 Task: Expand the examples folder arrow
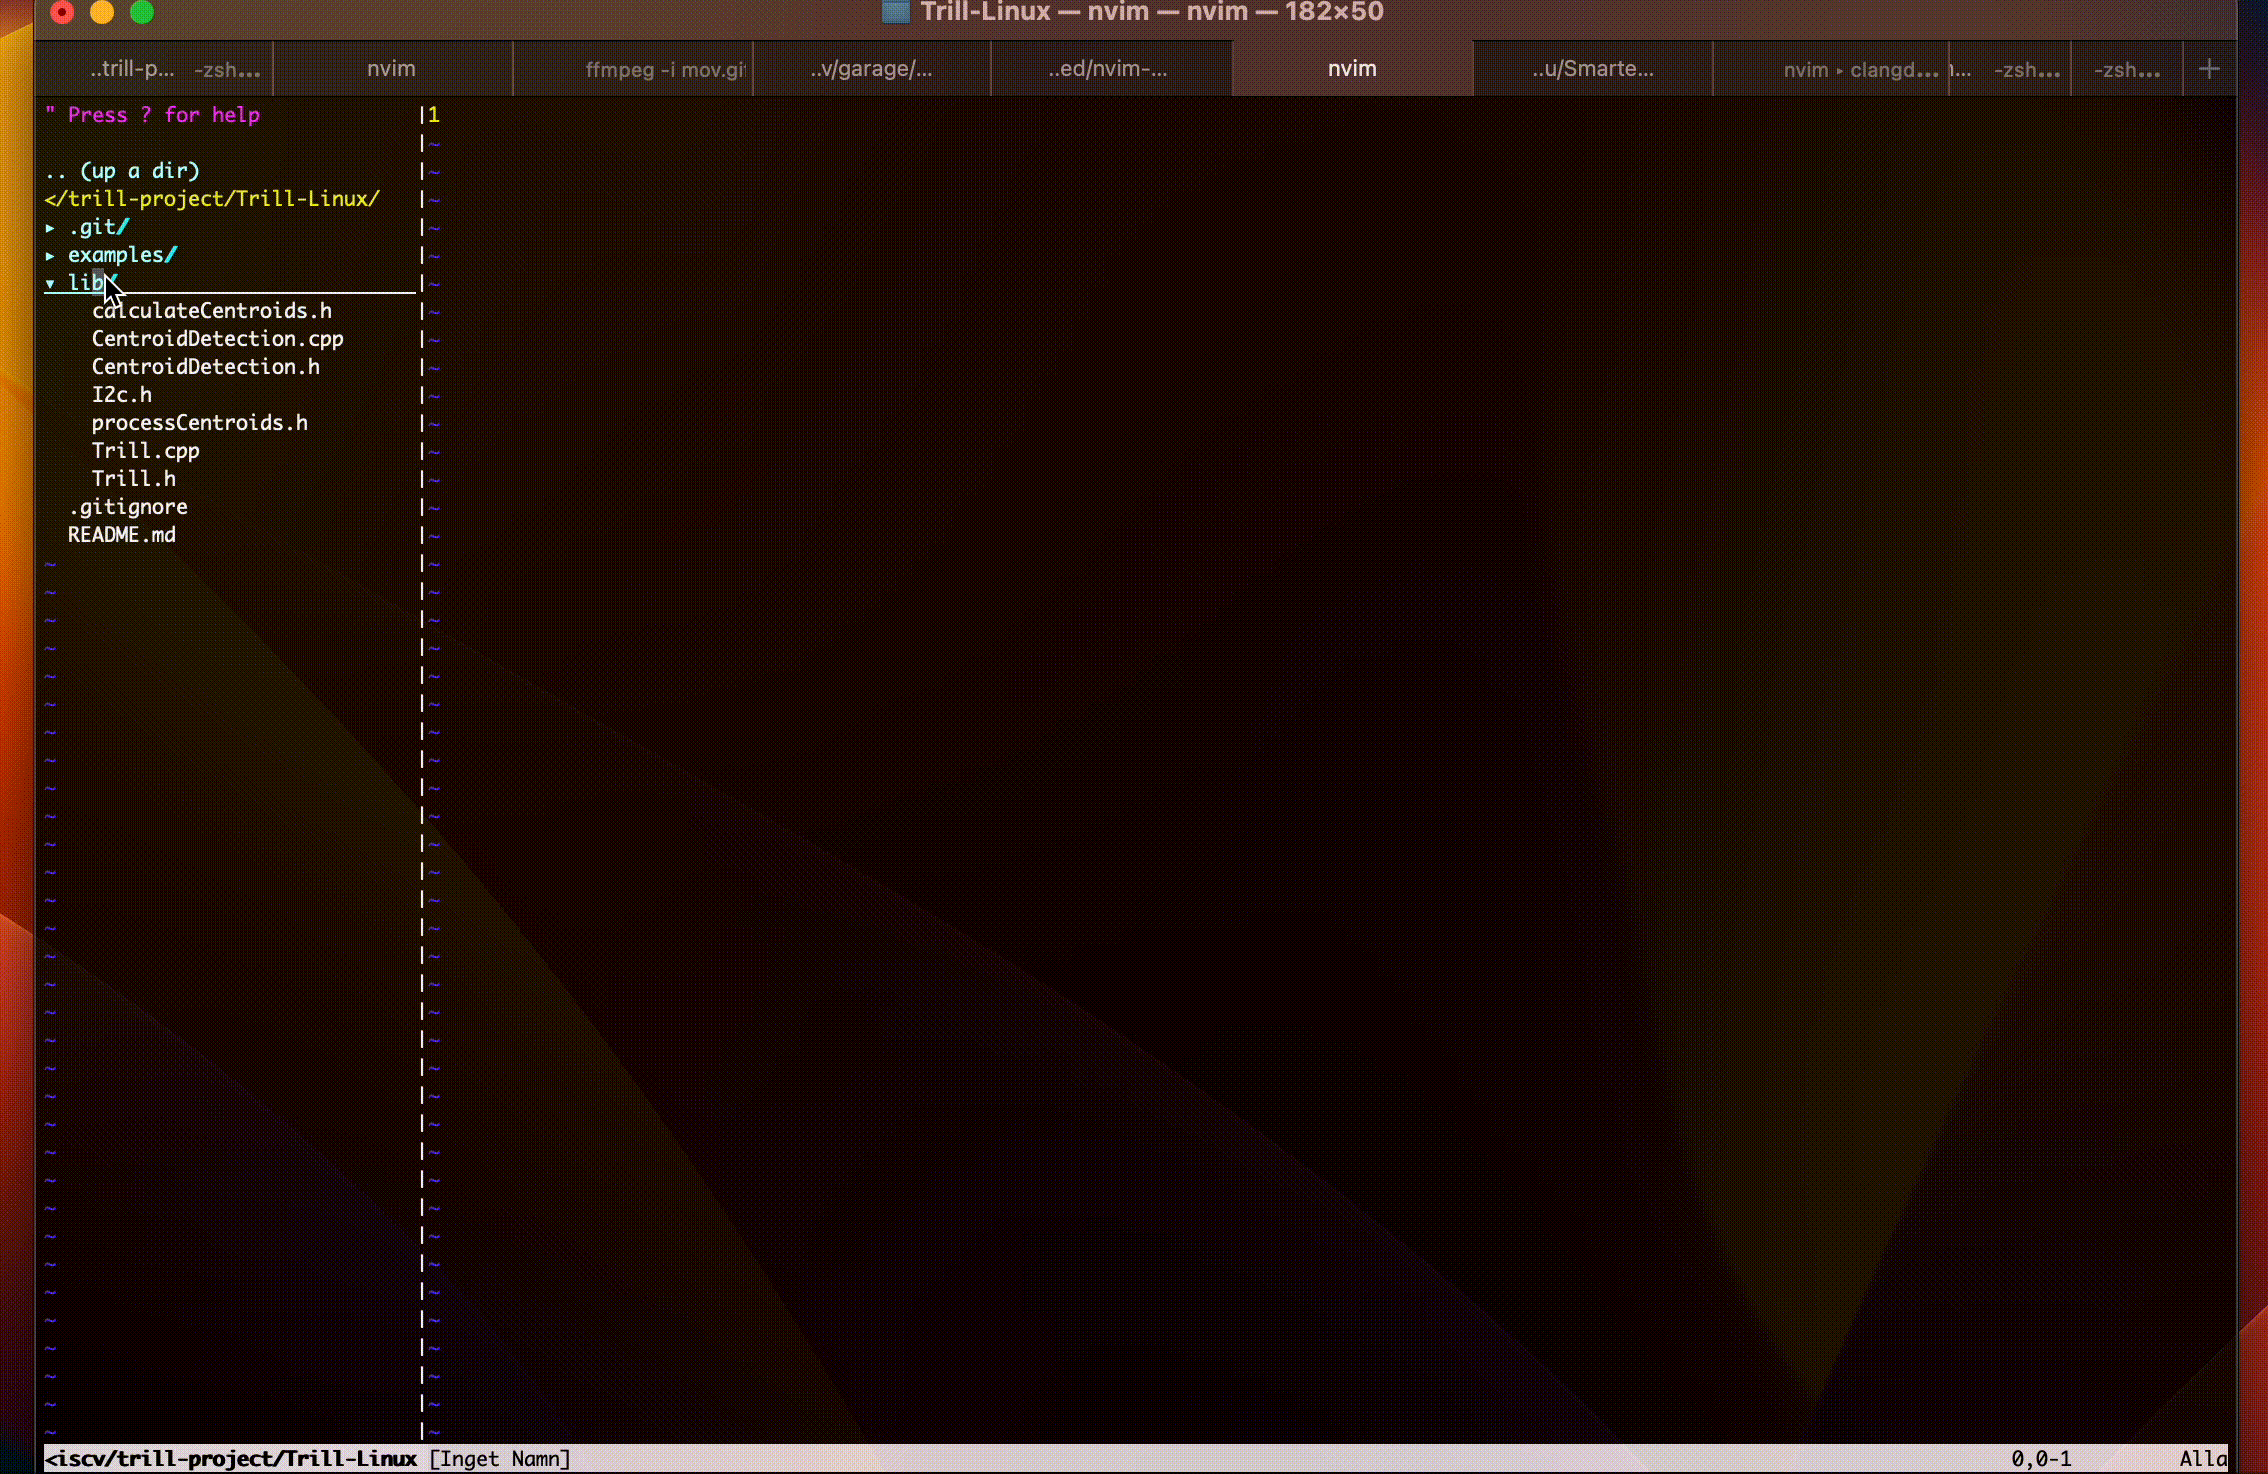click(50, 256)
